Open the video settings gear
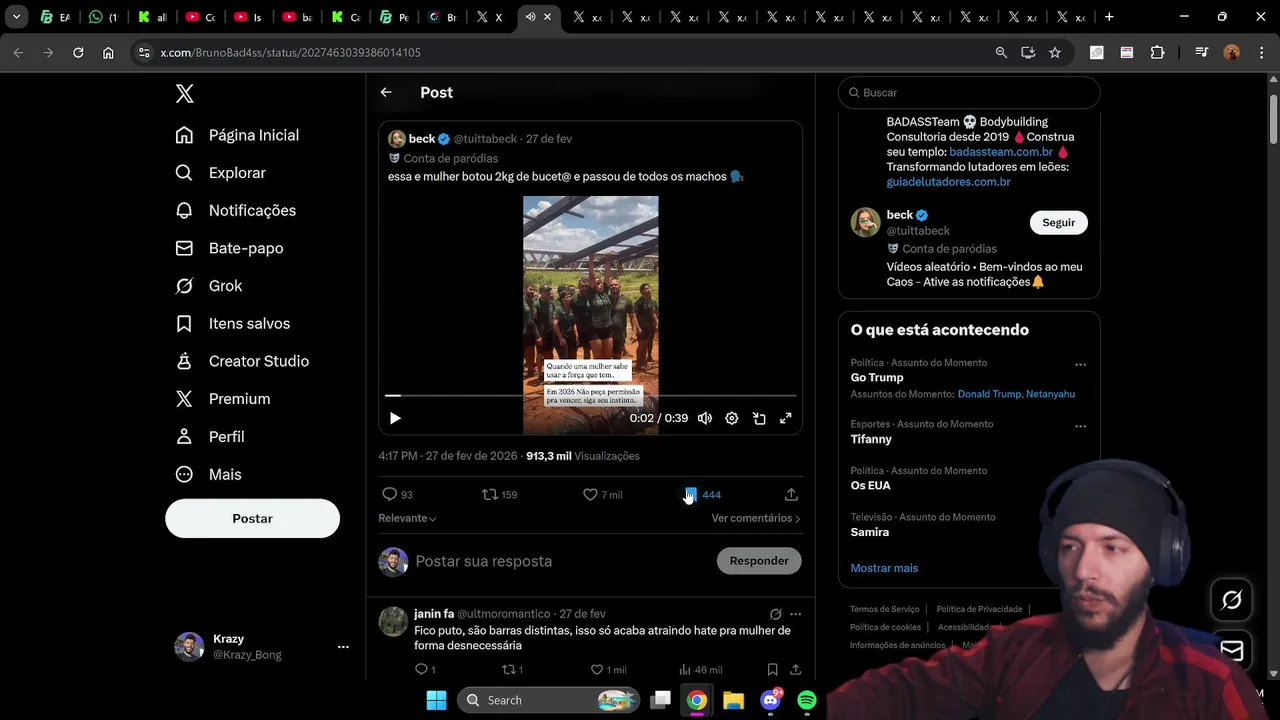 click(x=732, y=418)
